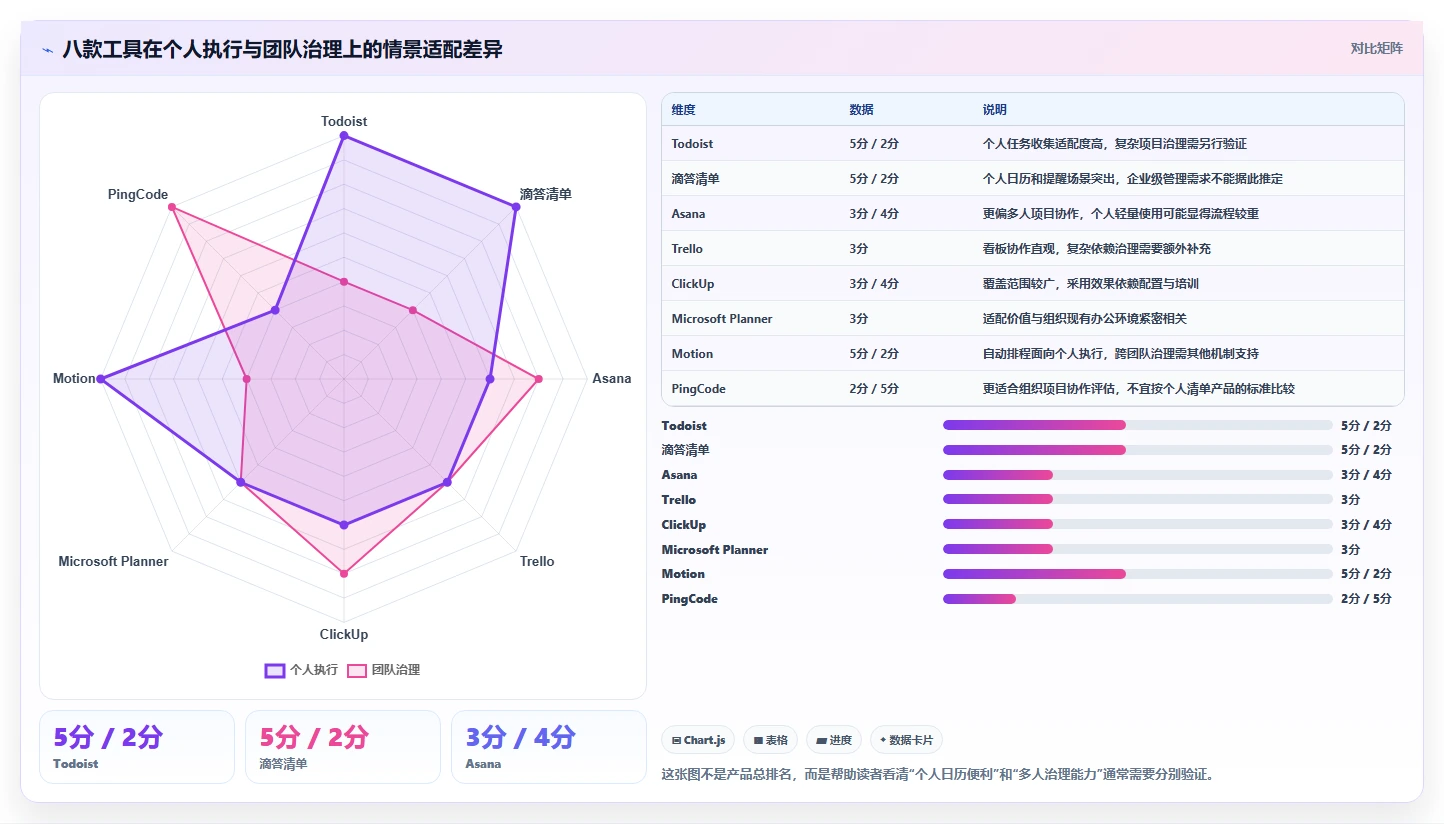The height and width of the screenshot is (824, 1444).
Task: Click the 对比矩阵 badge
Action: pyautogui.click(x=1376, y=48)
